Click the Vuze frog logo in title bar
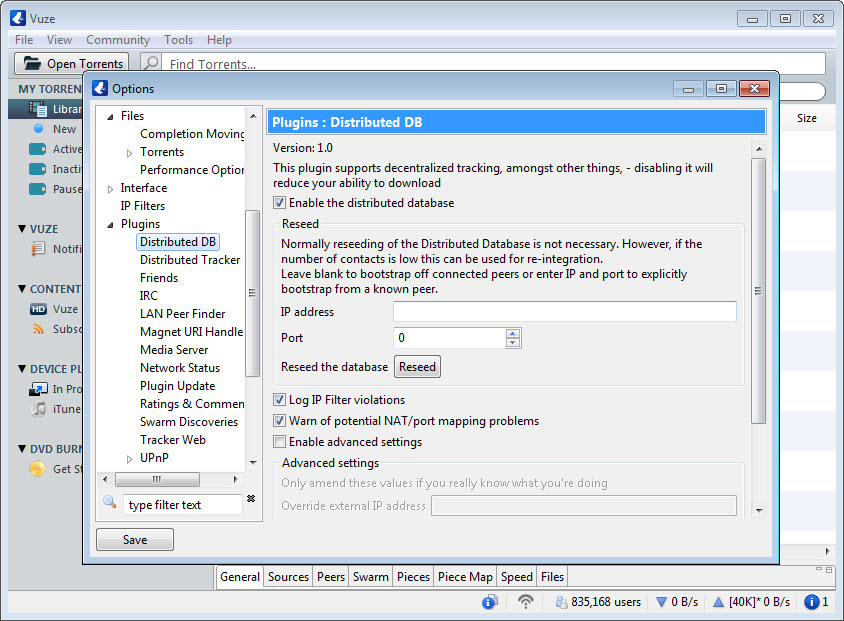Image resolution: width=844 pixels, height=621 pixels. point(18,18)
